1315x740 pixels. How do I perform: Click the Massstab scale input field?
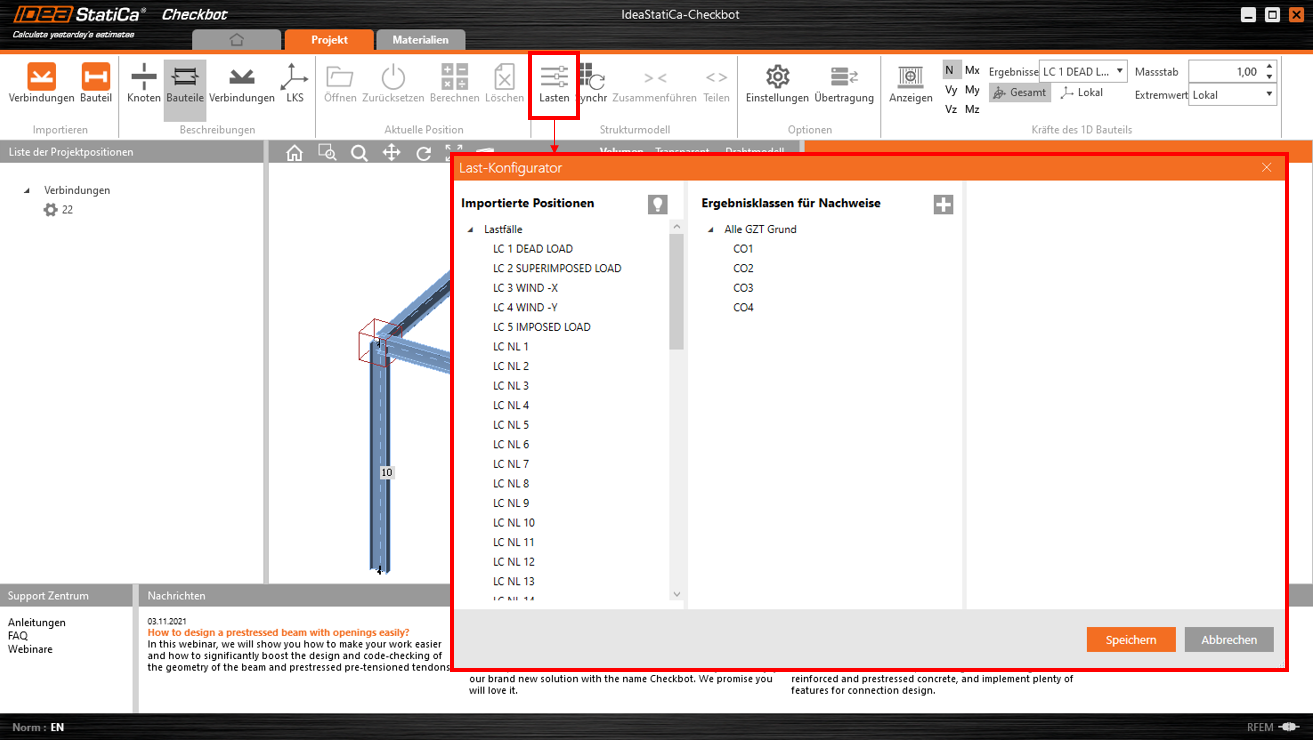coord(1225,72)
